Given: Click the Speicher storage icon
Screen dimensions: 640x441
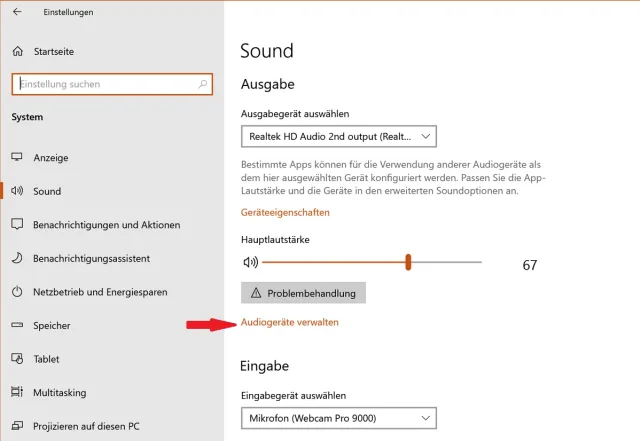Looking at the screenshot, I should [17, 325].
